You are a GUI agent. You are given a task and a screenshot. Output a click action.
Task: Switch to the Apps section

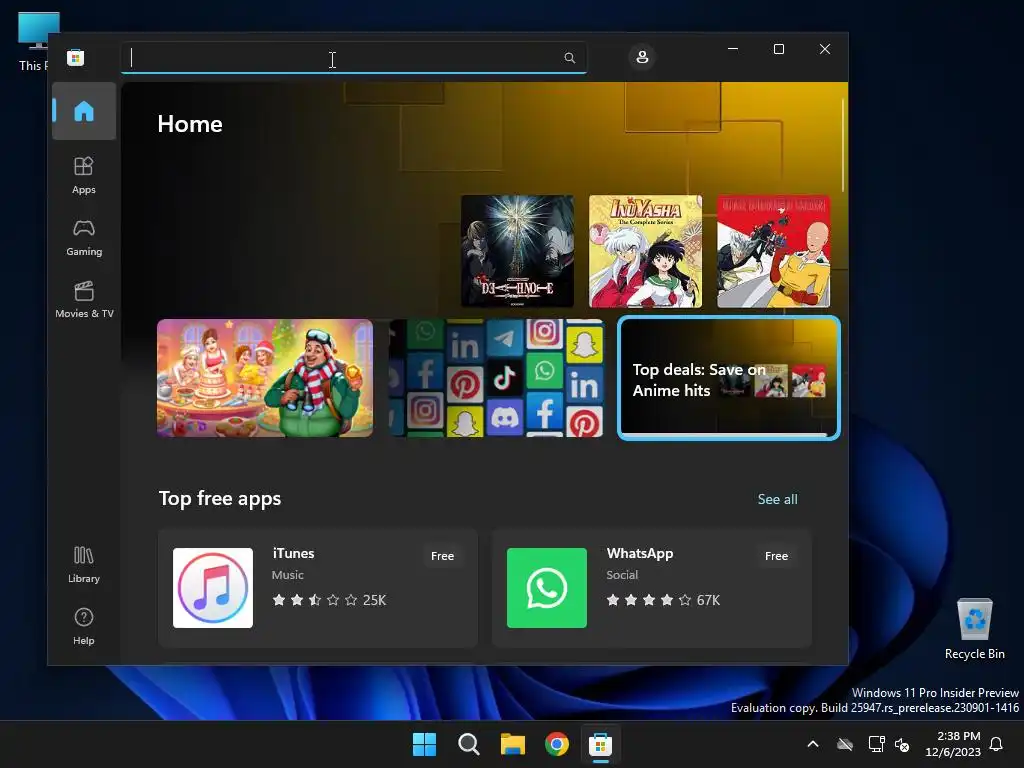coord(84,175)
